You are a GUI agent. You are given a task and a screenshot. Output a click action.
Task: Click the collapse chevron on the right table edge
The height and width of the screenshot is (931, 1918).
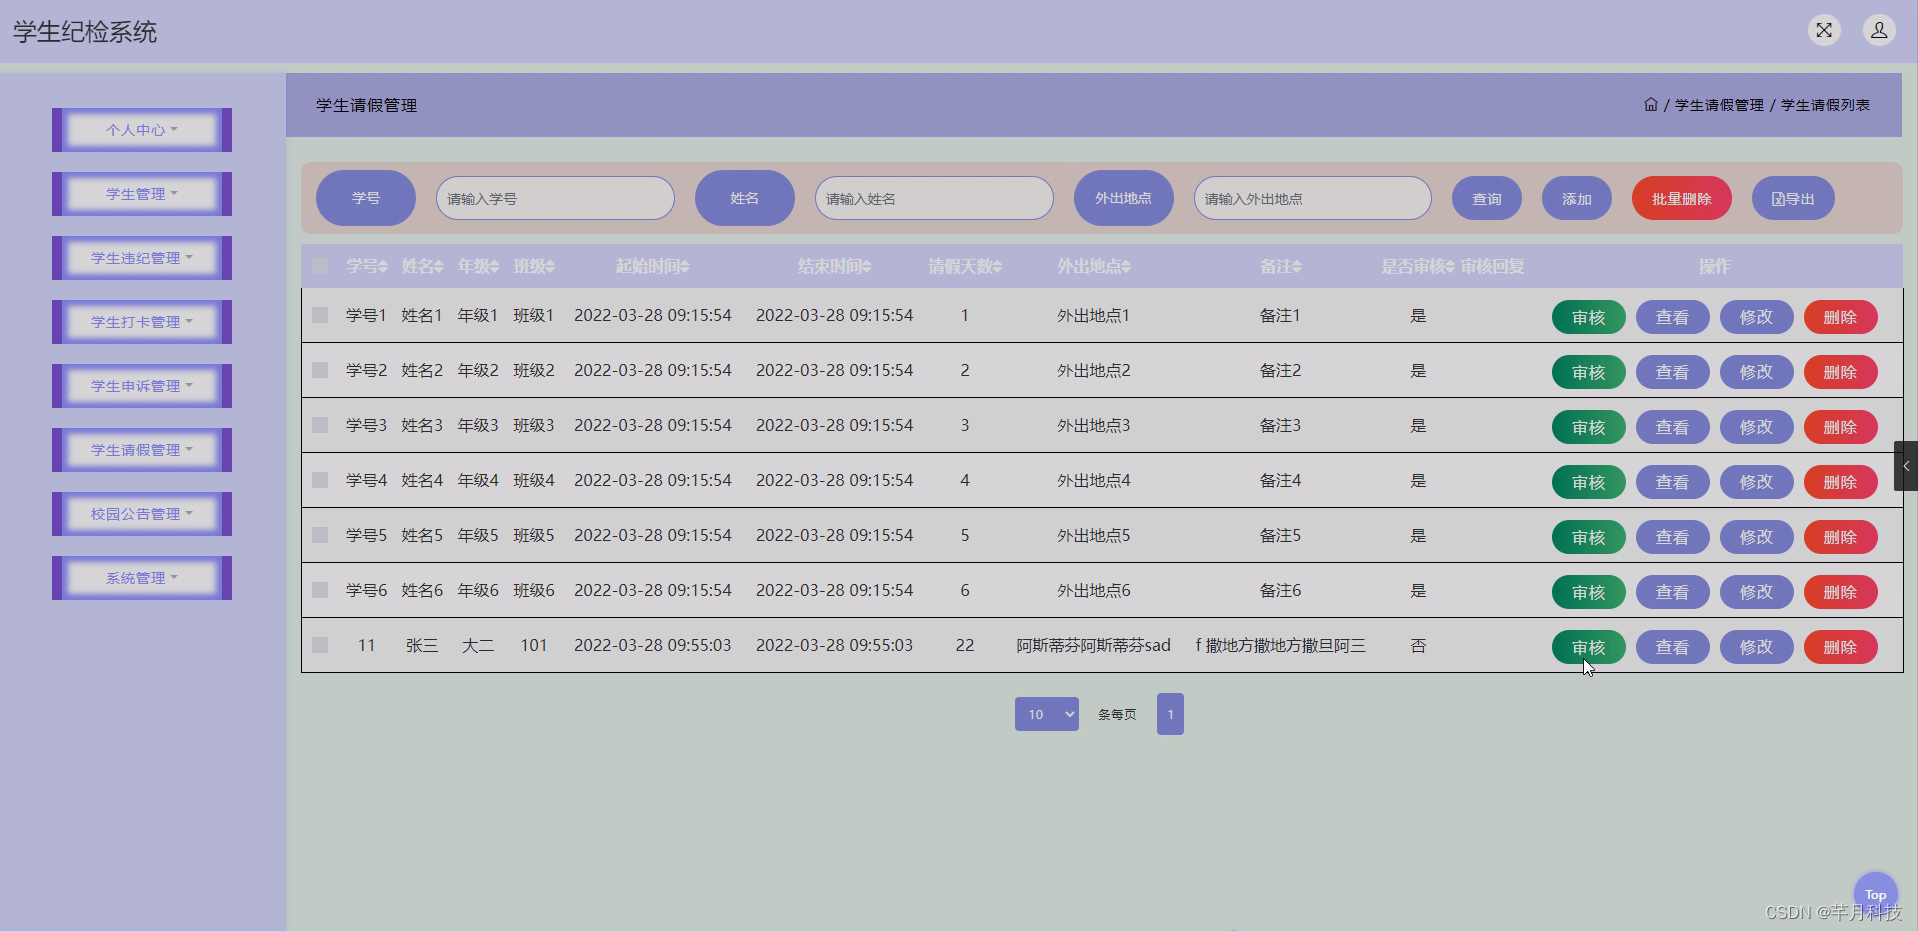[1906, 466]
